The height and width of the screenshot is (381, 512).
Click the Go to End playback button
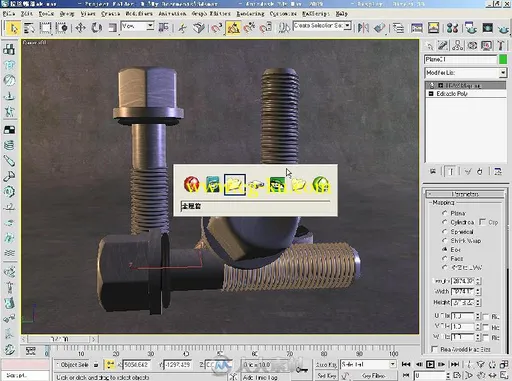pyautogui.click(x=455, y=364)
